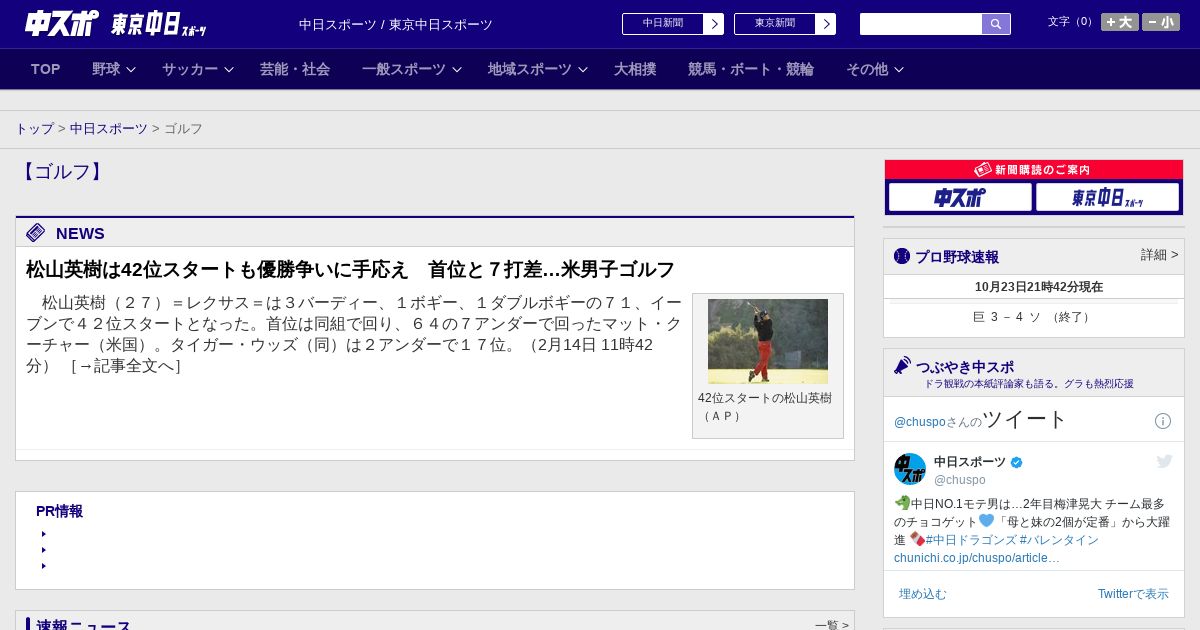
Task: Focus the header search input field
Action: point(921,24)
